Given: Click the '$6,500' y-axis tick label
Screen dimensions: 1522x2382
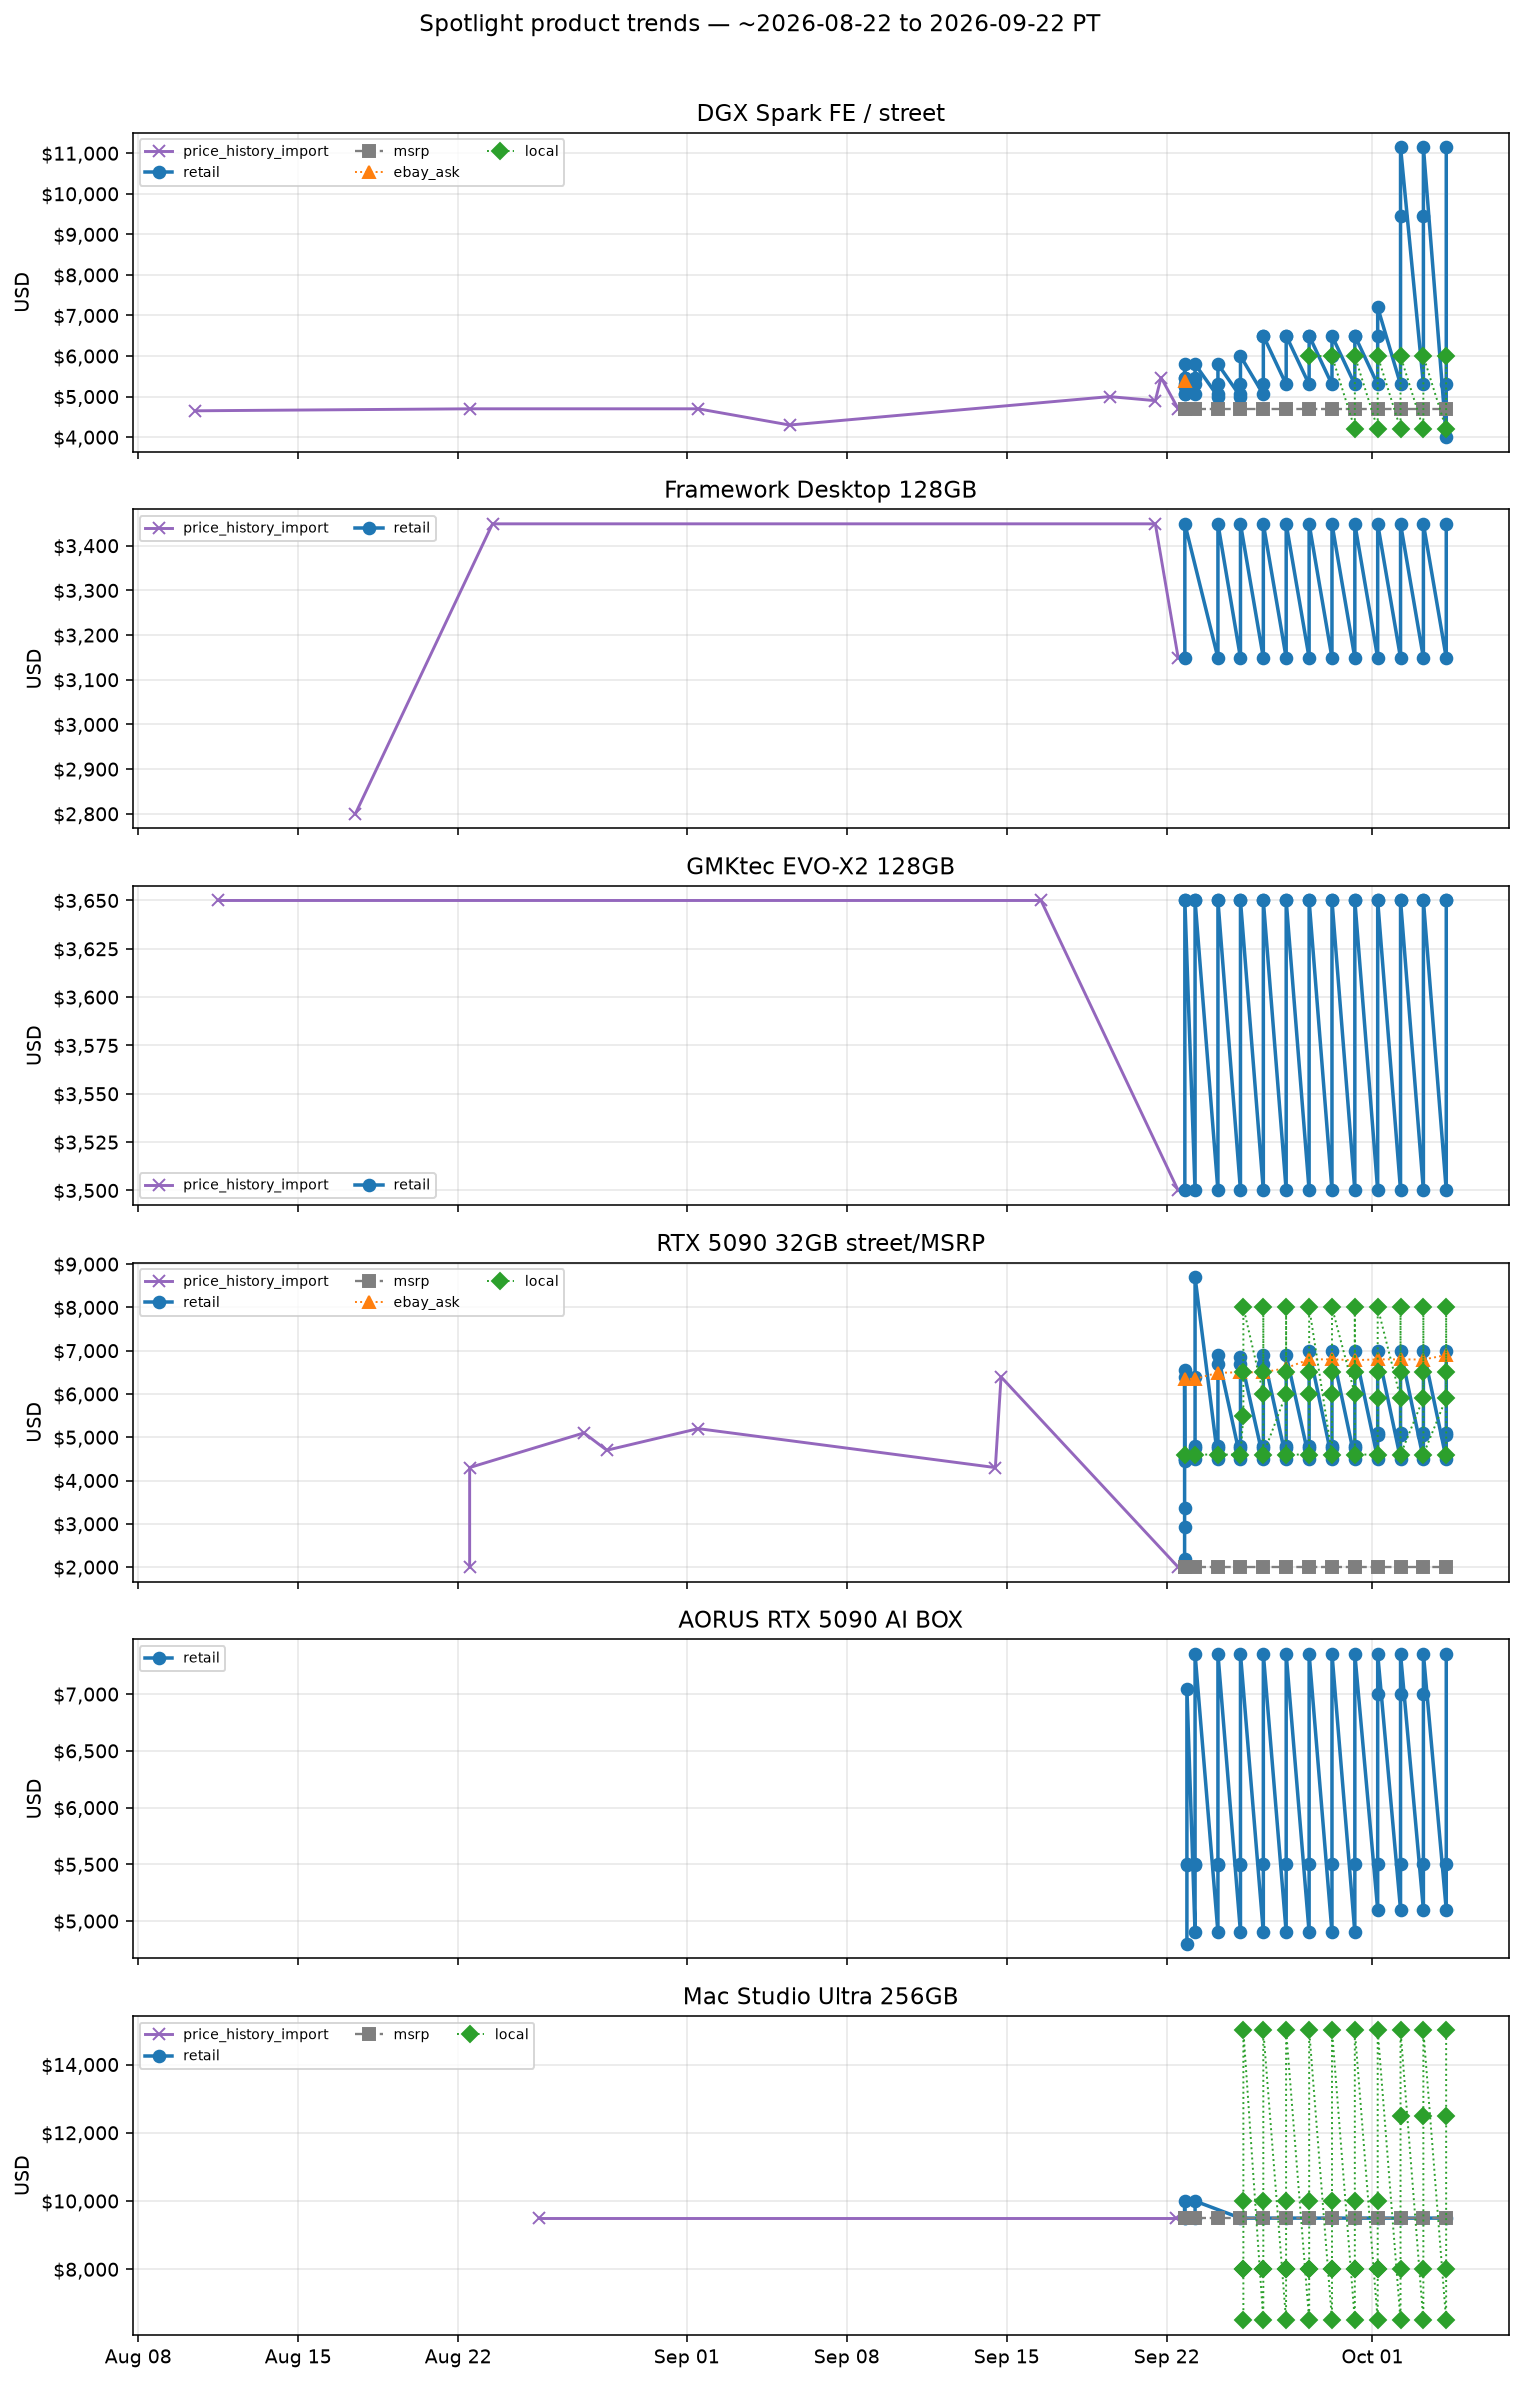Looking at the screenshot, I should point(85,1751).
